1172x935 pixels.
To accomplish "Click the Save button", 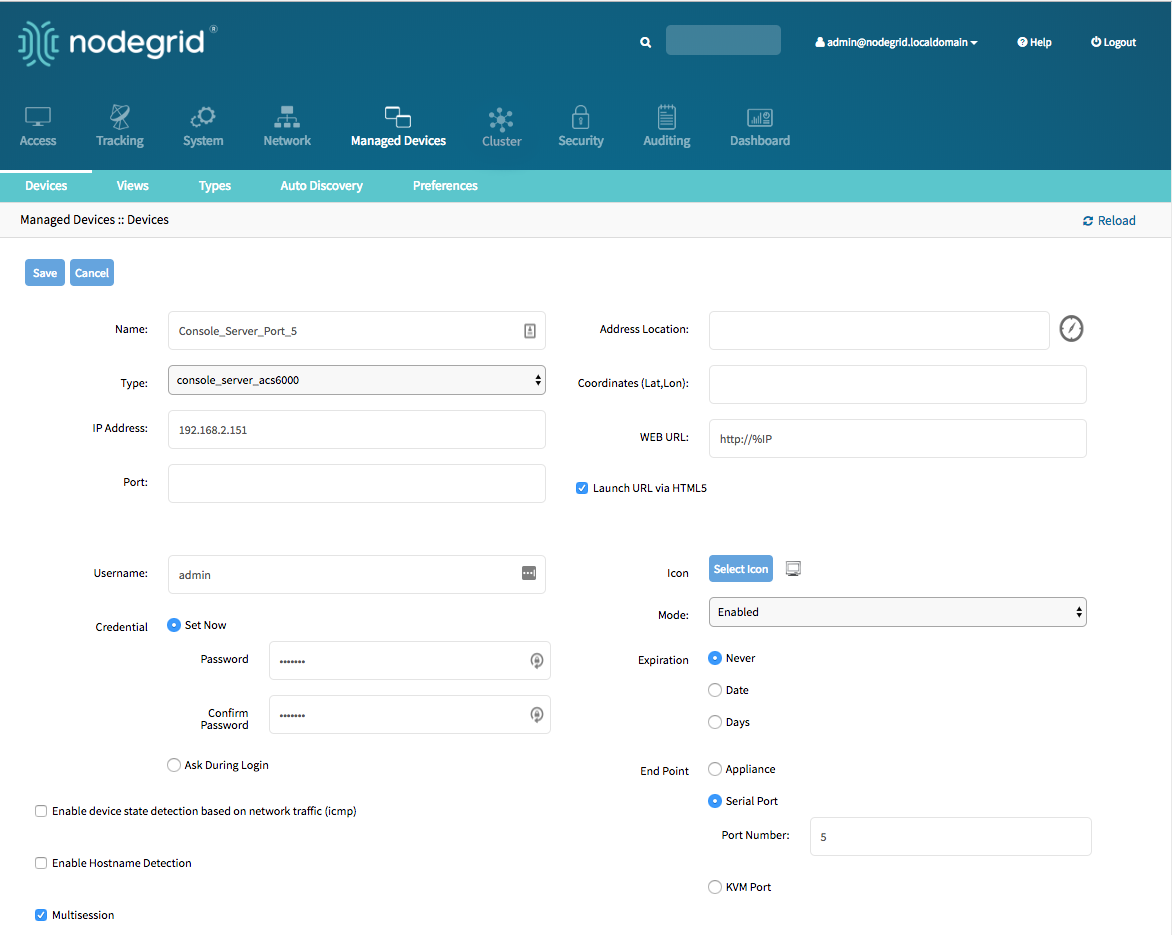I will (x=45, y=273).
